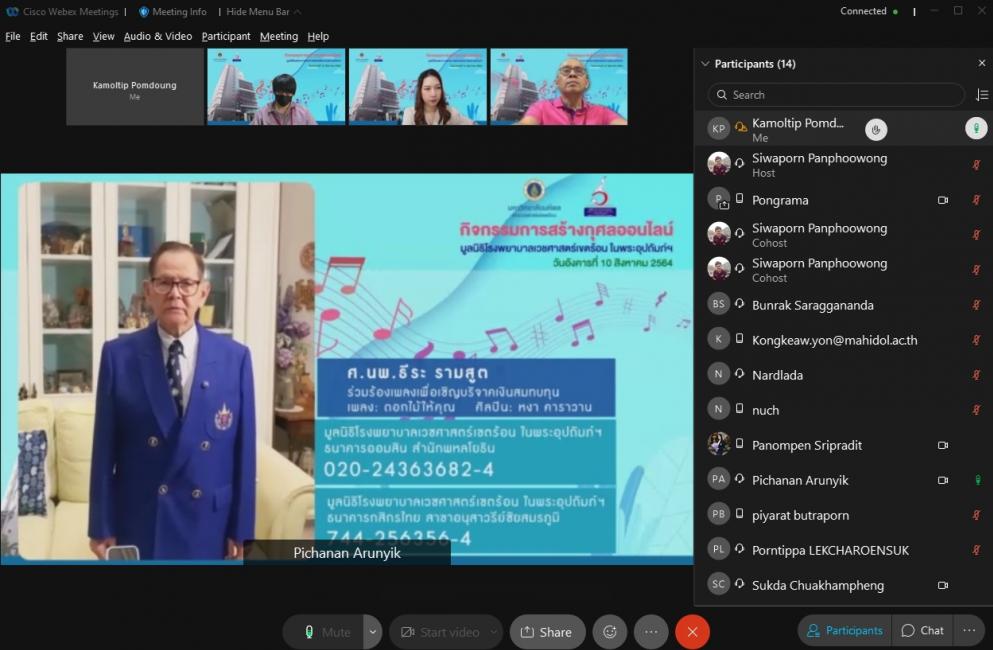This screenshot has height=650, width=993.
Task: Click the red Leave meeting button
Action: (692, 632)
